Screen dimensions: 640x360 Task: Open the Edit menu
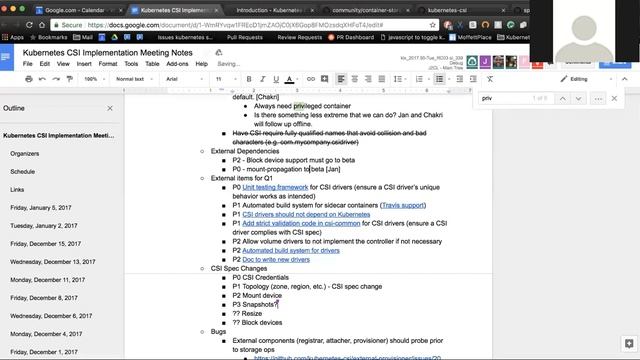44,64
